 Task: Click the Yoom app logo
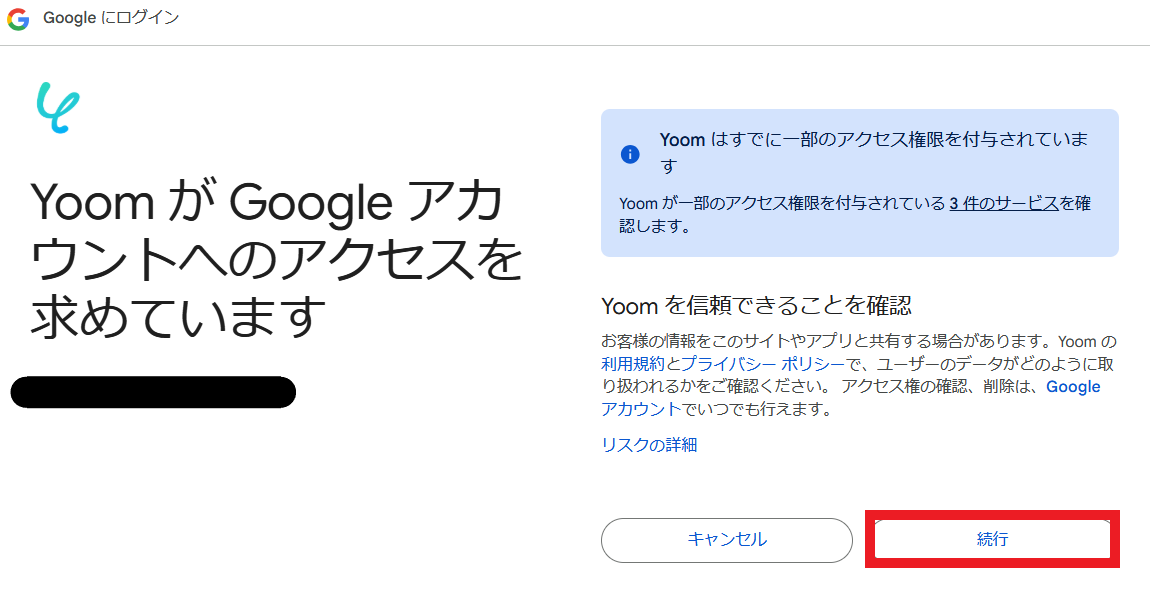57,108
